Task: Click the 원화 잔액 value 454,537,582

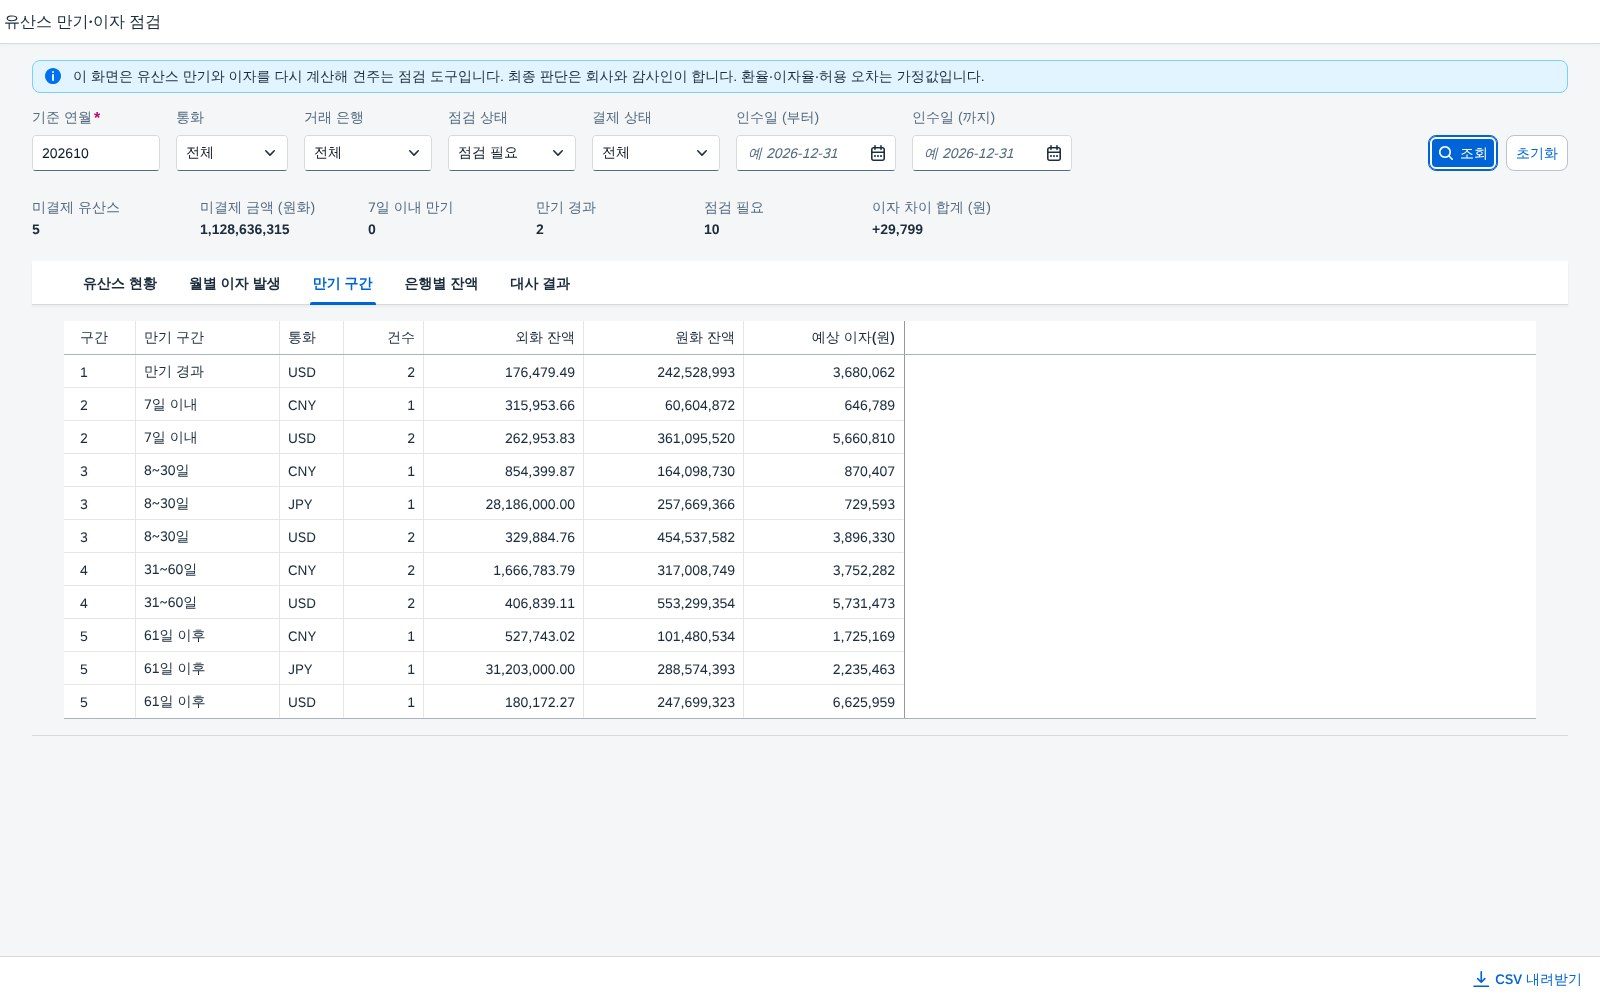Action: 696,537
